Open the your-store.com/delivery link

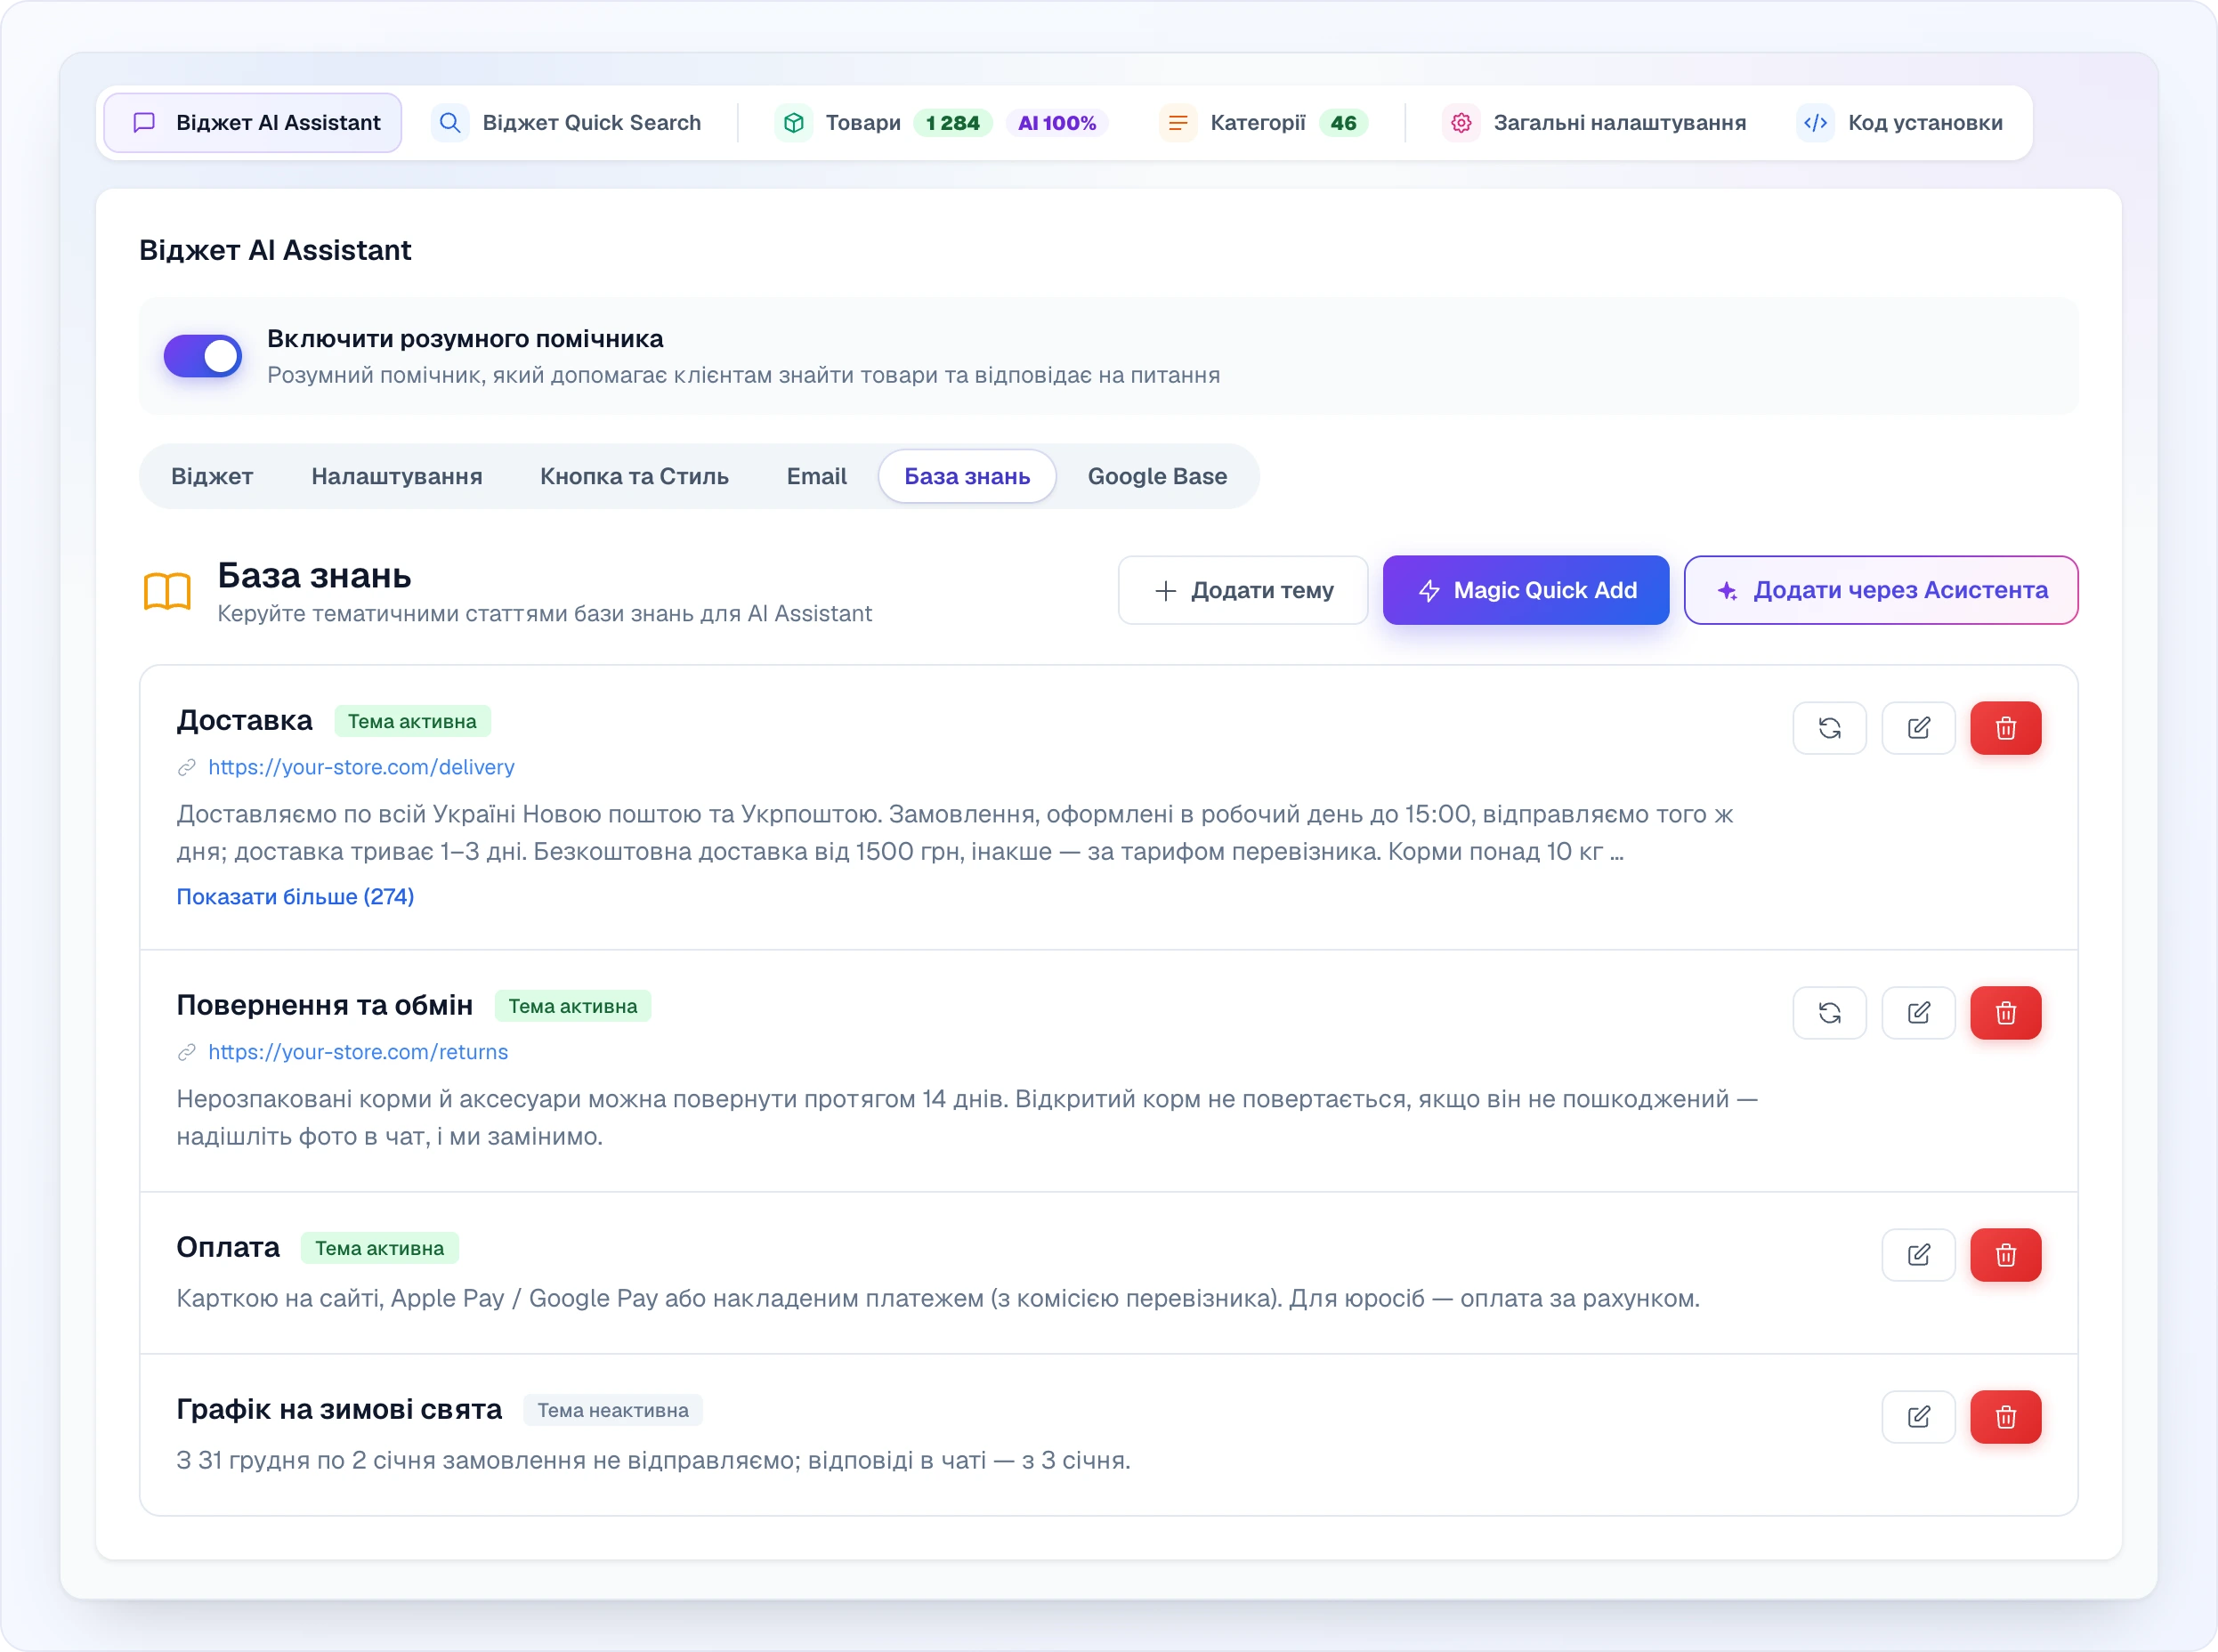pyautogui.click(x=361, y=768)
